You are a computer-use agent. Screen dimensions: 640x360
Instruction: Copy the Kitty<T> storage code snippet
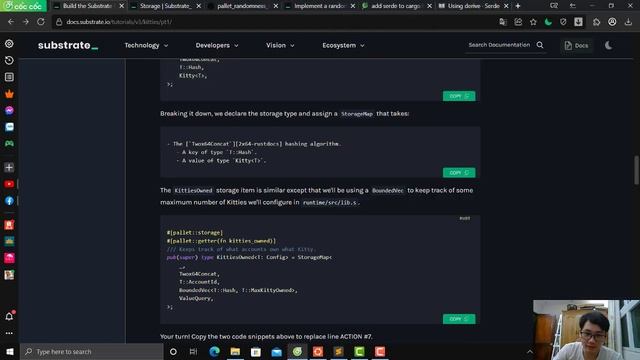pos(459,96)
